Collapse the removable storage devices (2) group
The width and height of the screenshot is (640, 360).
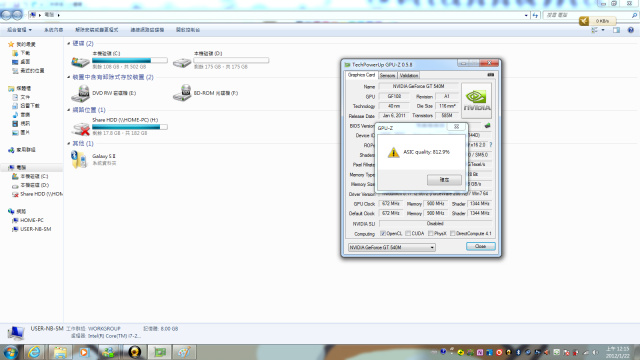point(69,77)
